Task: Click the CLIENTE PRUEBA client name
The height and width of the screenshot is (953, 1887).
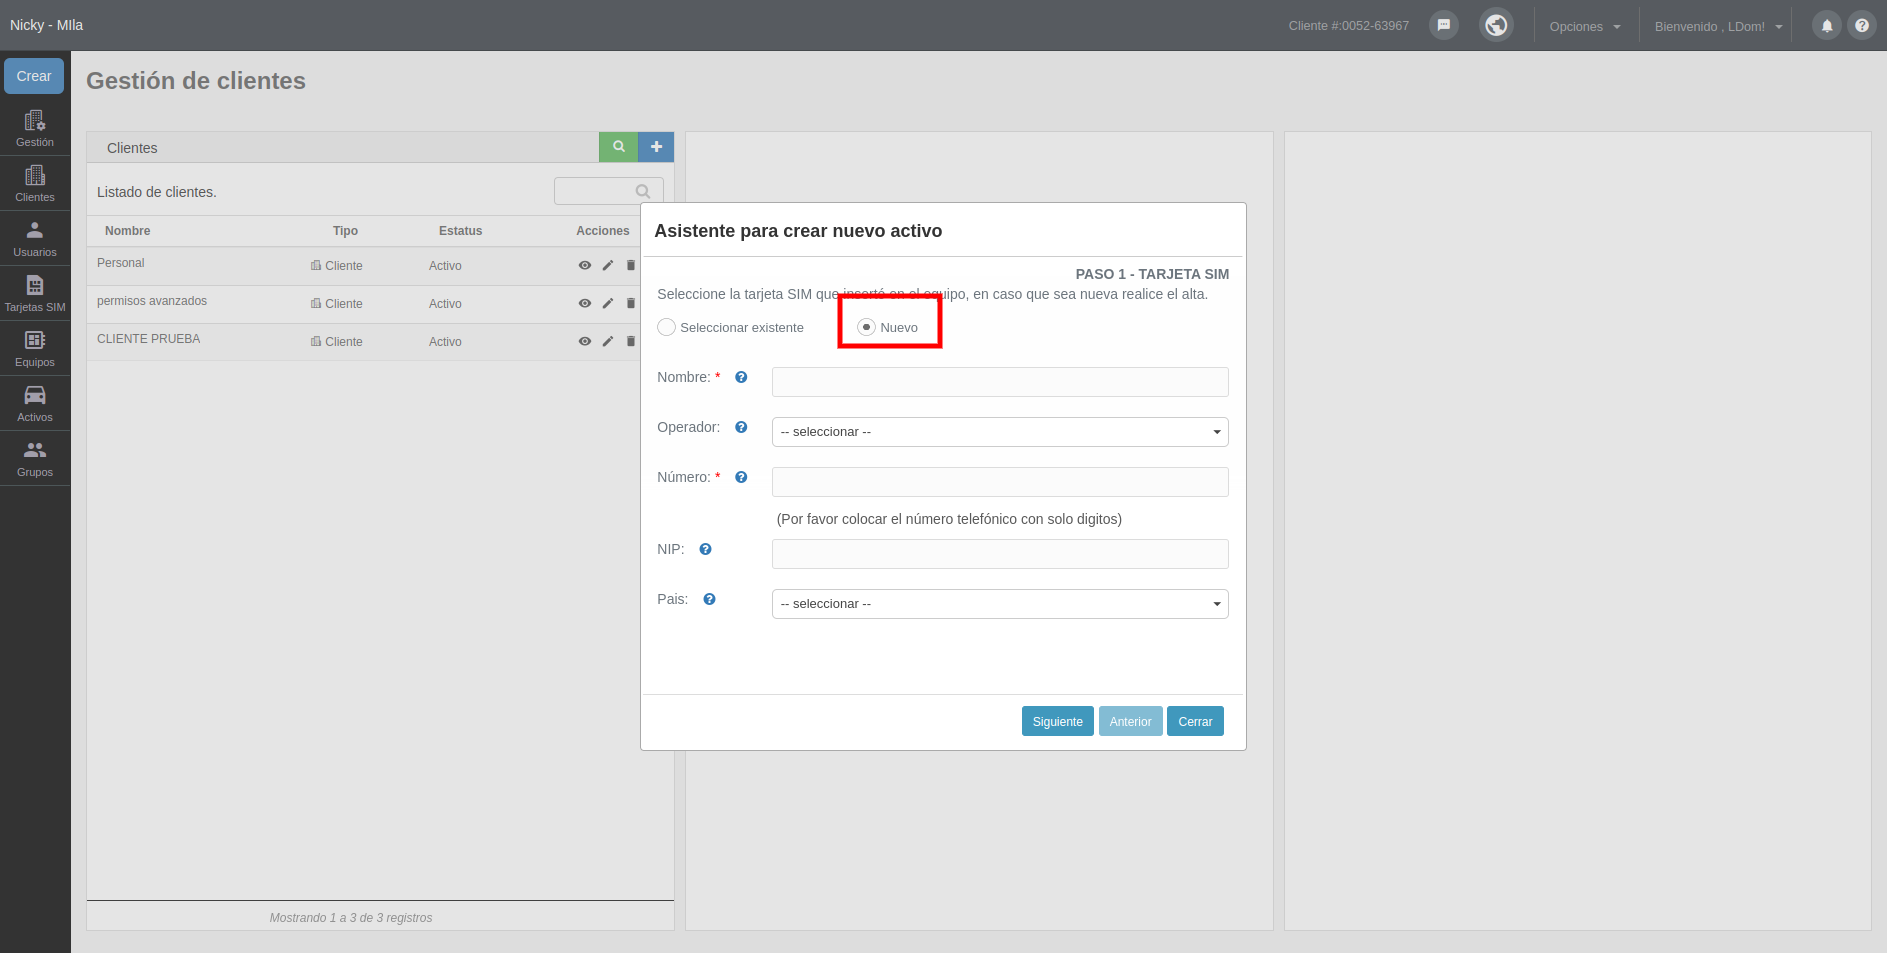Action: 148,339
